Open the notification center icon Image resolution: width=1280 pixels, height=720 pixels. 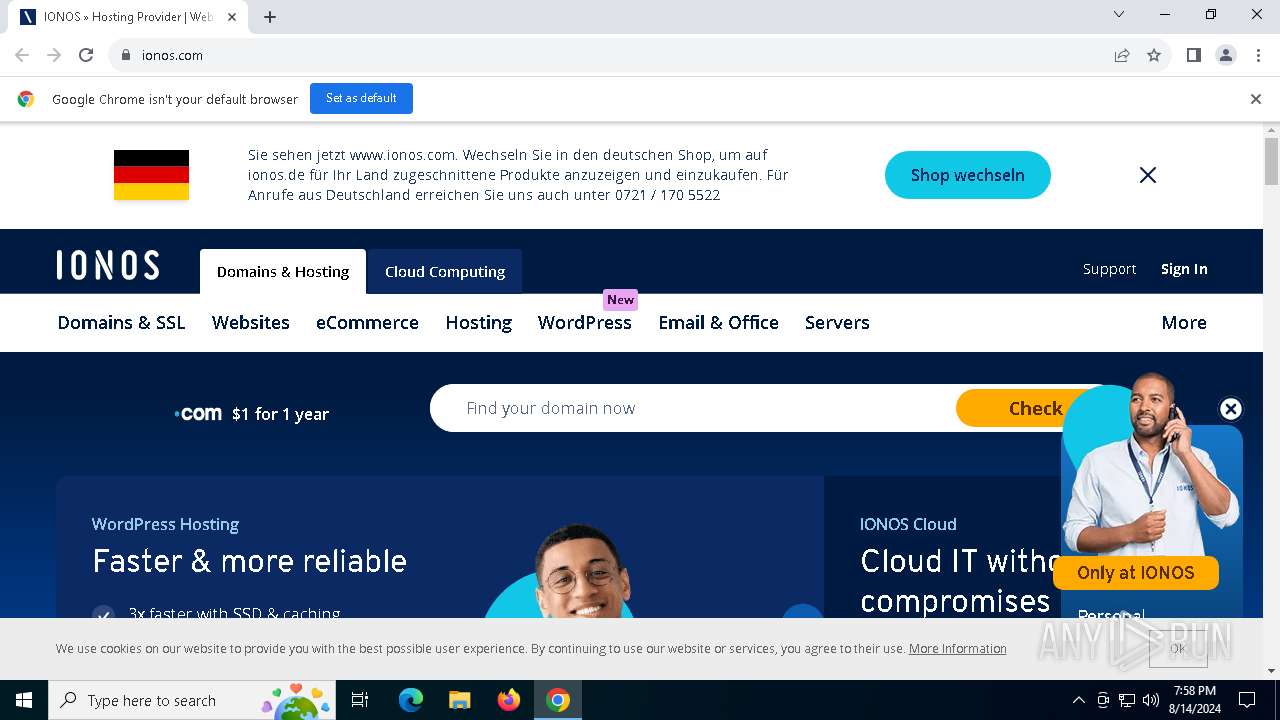click(1247, 701)
